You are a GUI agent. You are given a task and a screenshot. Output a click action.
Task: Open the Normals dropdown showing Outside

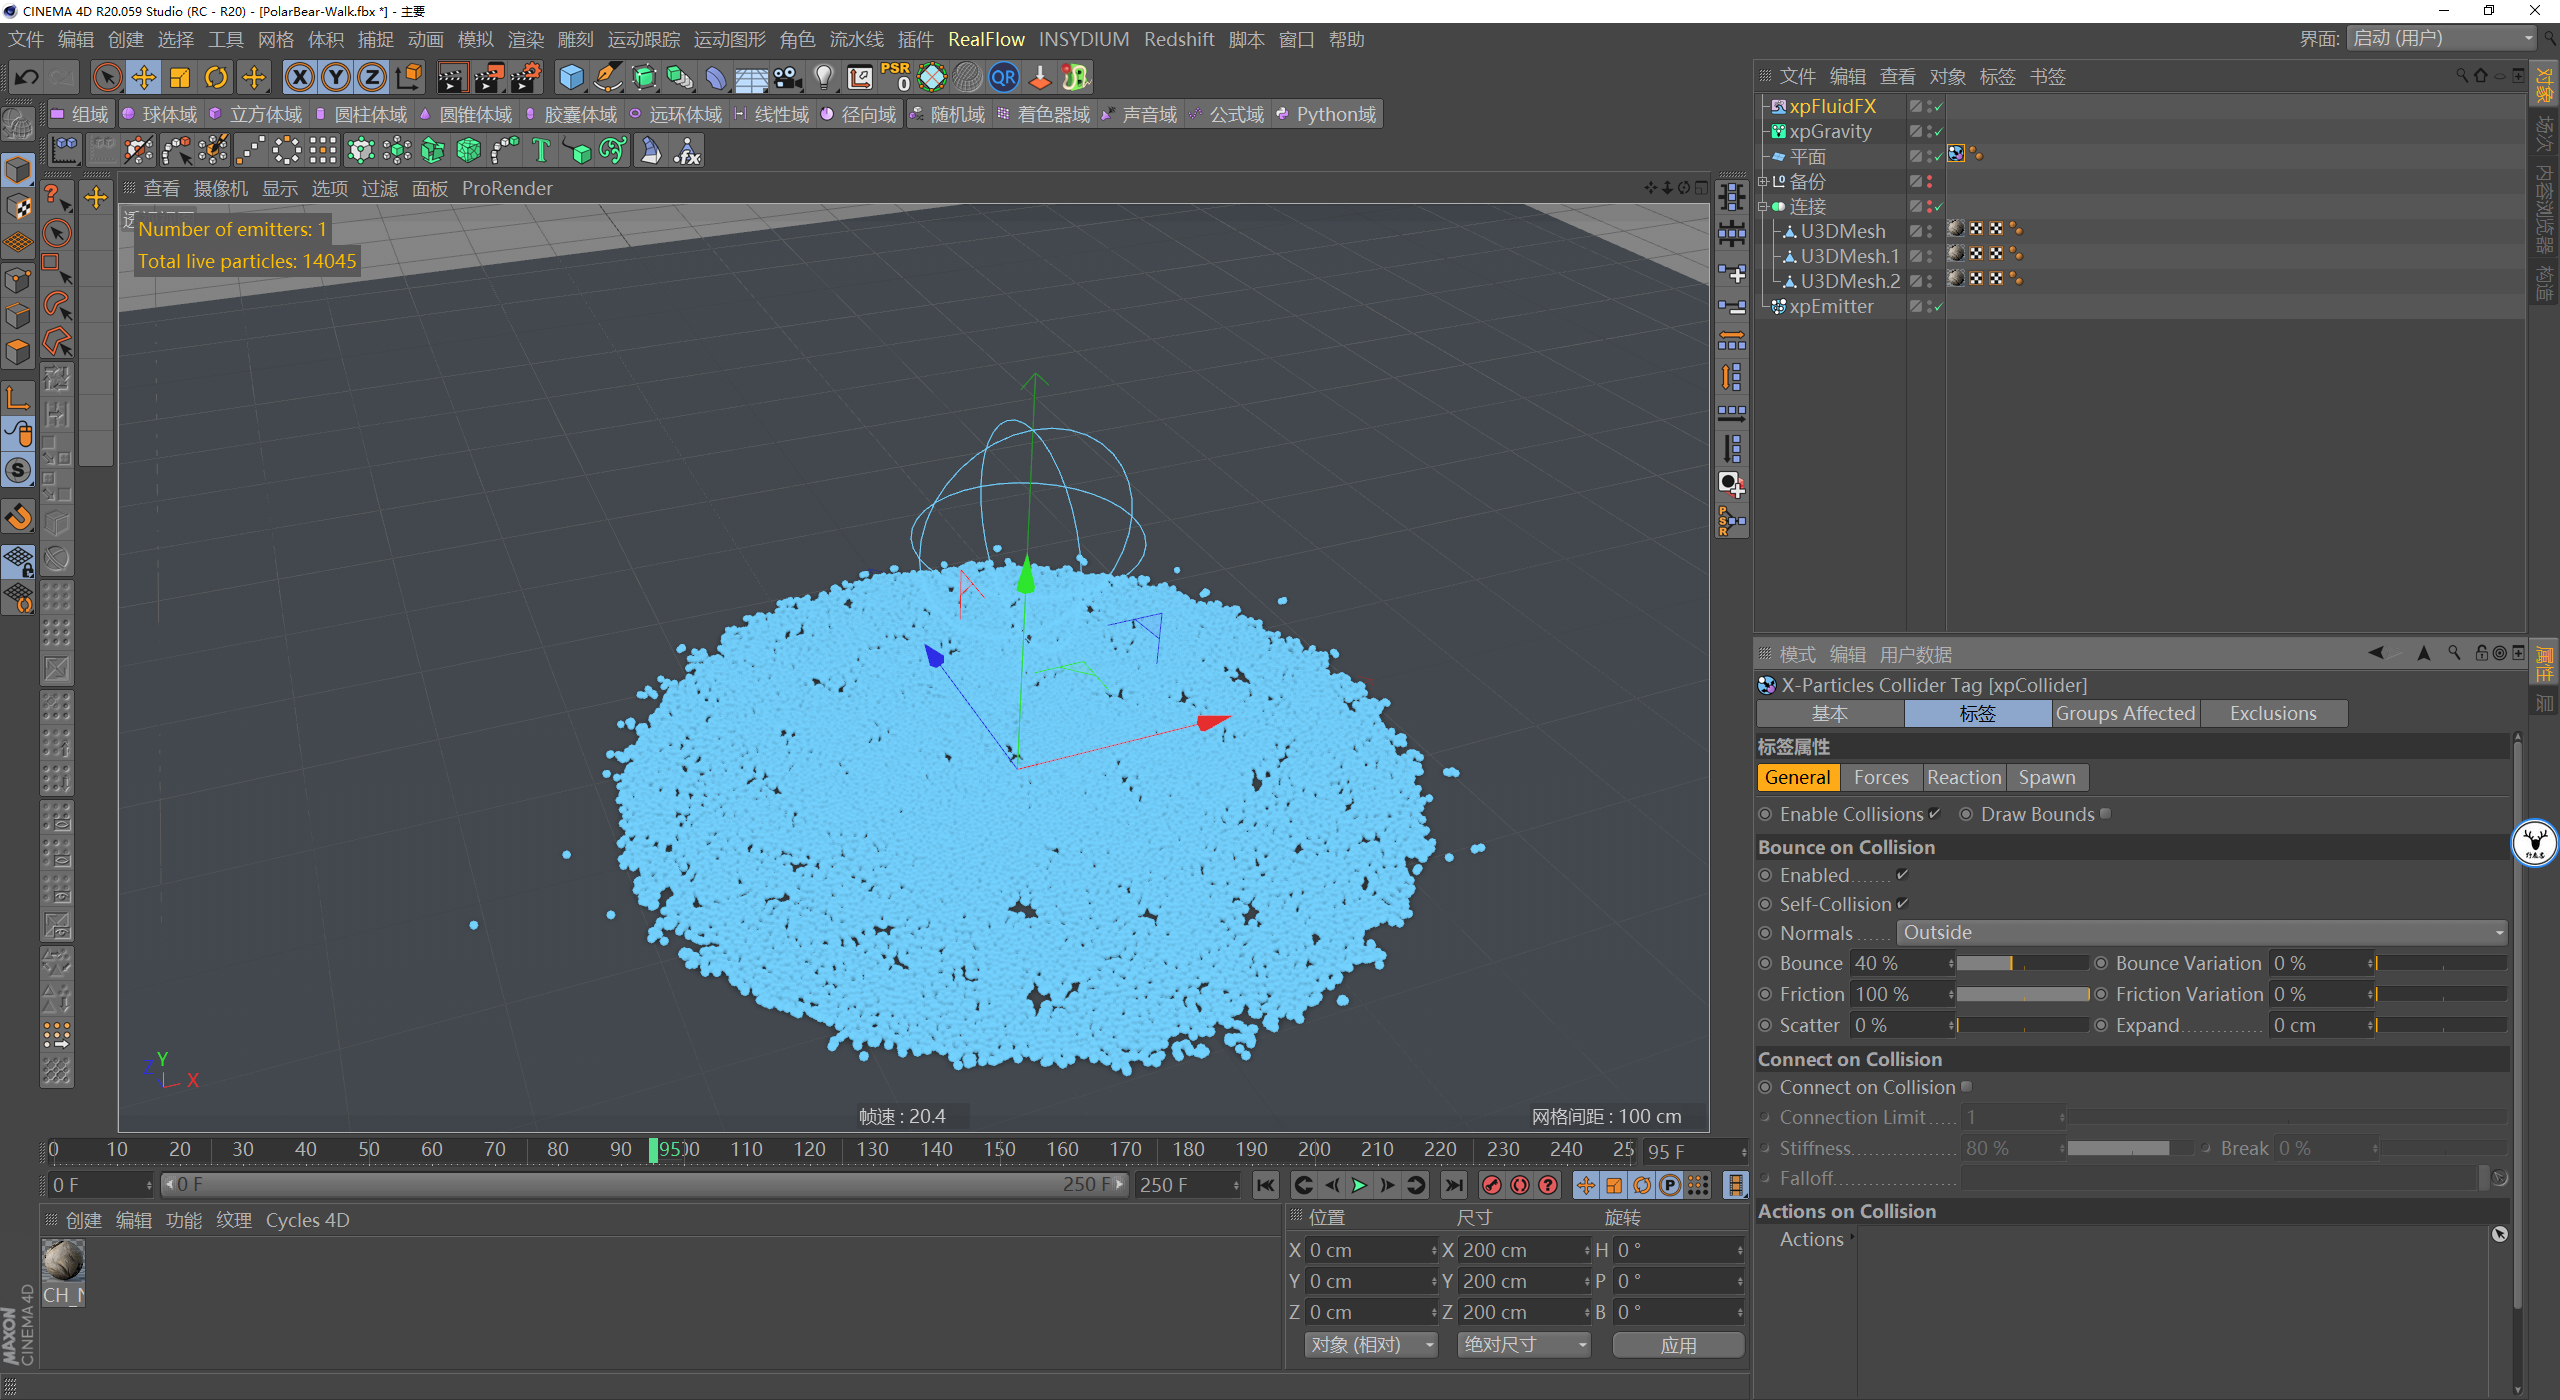2202,932
